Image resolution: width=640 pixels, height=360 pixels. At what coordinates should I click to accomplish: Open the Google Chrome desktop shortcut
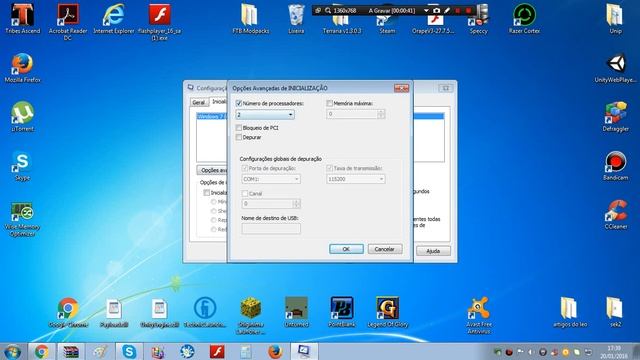pyautogui.click(x=68, y=313)
